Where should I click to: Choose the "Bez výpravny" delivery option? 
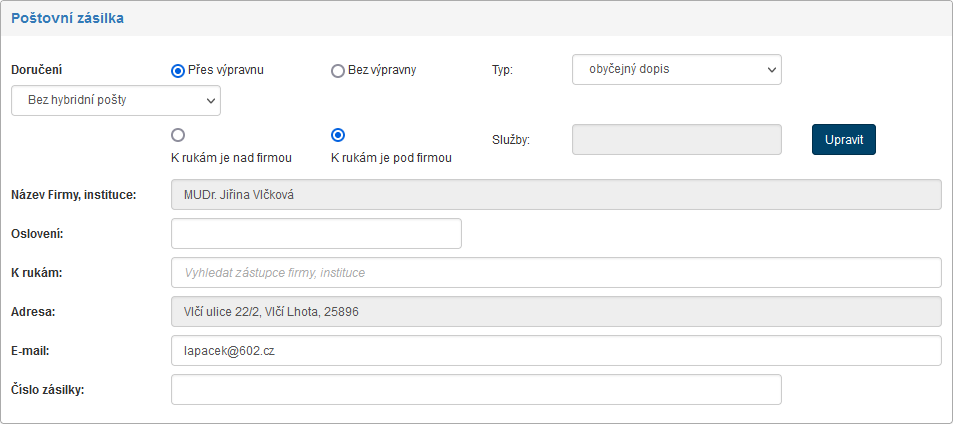338,70
